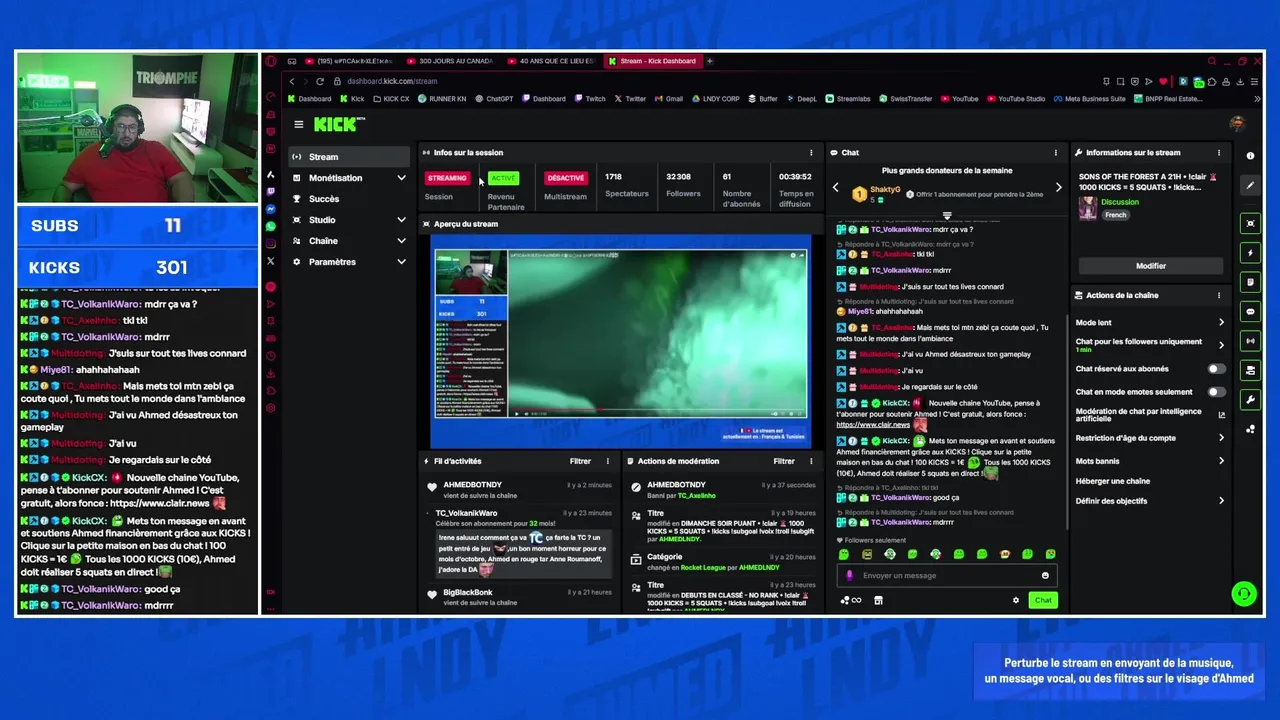Open a new browser tab with plus
The image size is (1280, 720).
coord(710,61)
